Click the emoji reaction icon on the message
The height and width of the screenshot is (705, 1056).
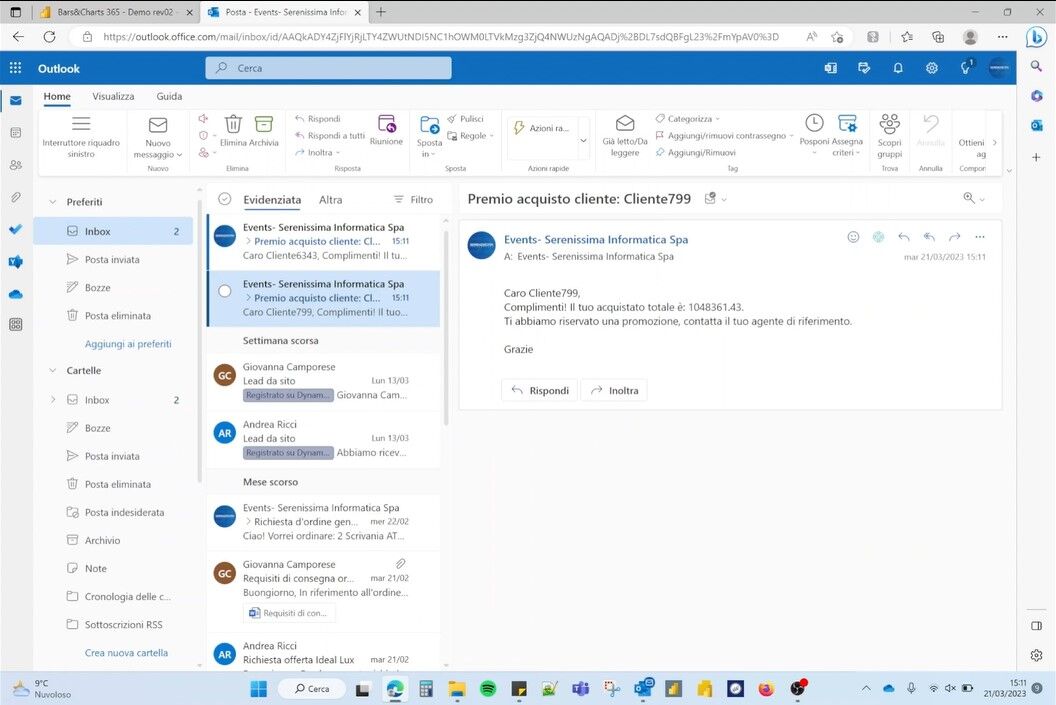(853, 237)
